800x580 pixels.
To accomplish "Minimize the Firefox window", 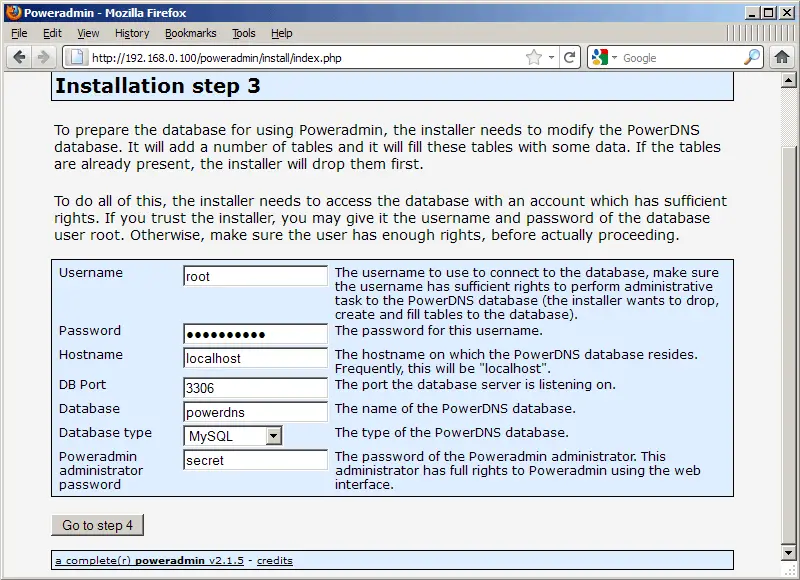I will pyautogui.click(x=752, y=13).
